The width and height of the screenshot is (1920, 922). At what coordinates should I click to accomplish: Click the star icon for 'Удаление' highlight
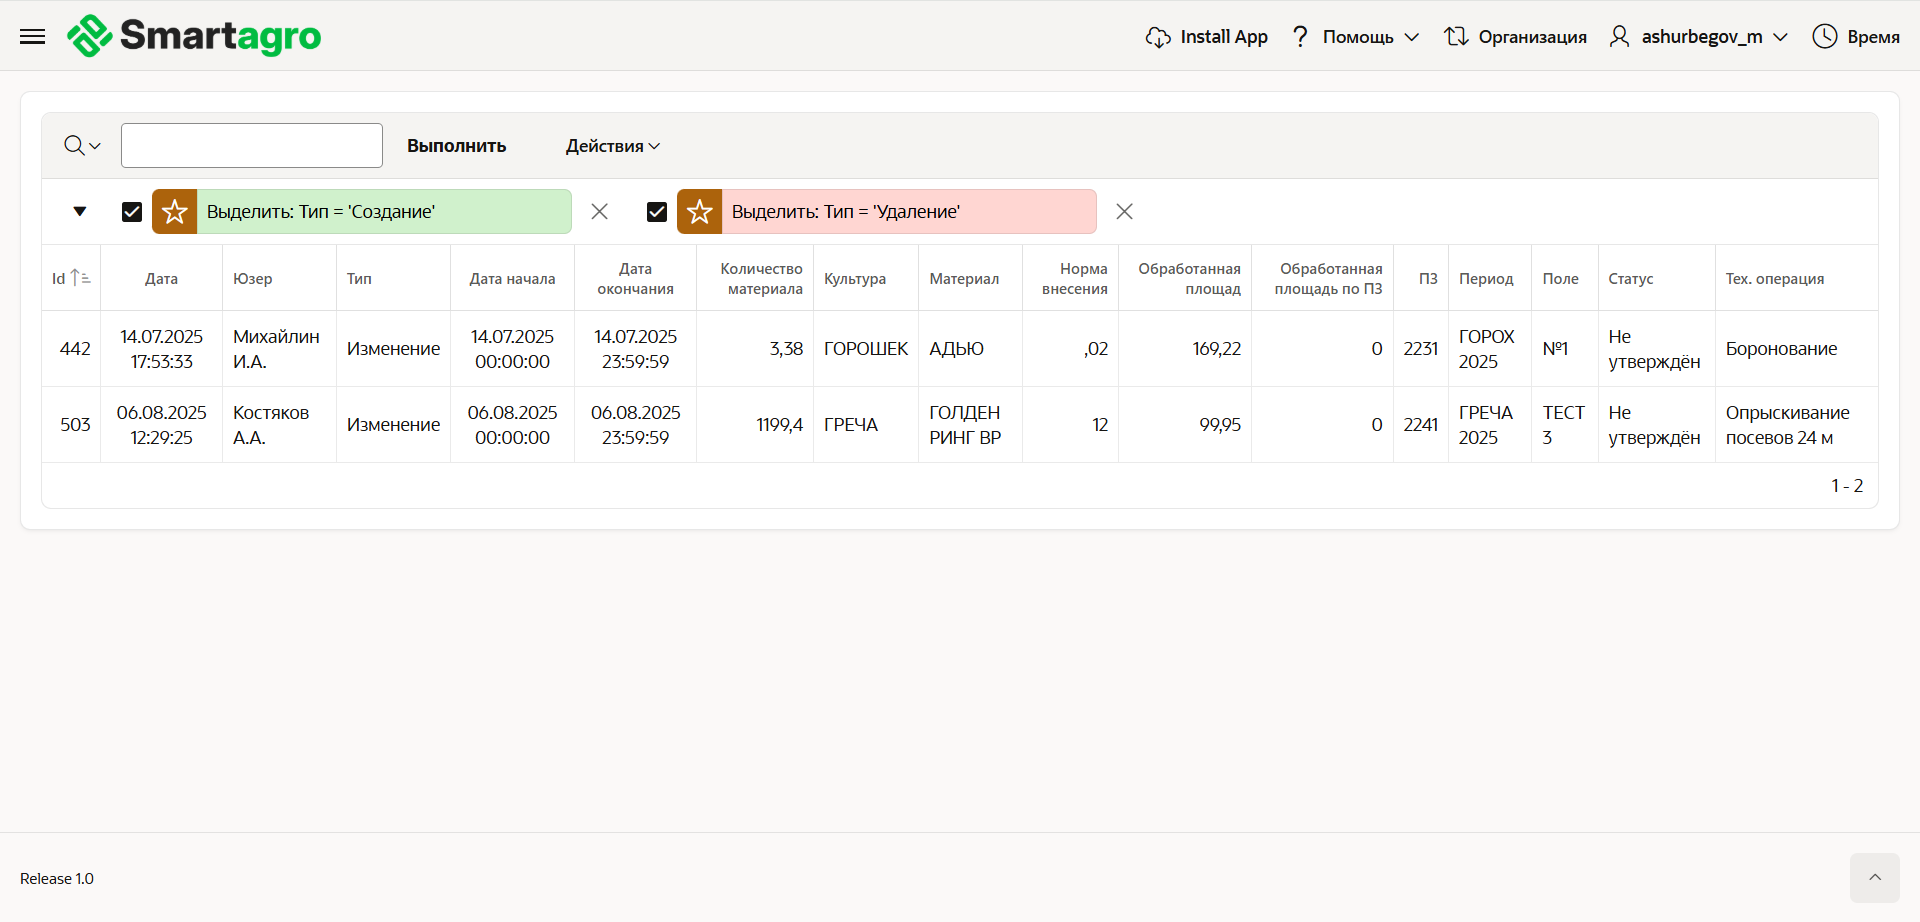click(700, 212)
